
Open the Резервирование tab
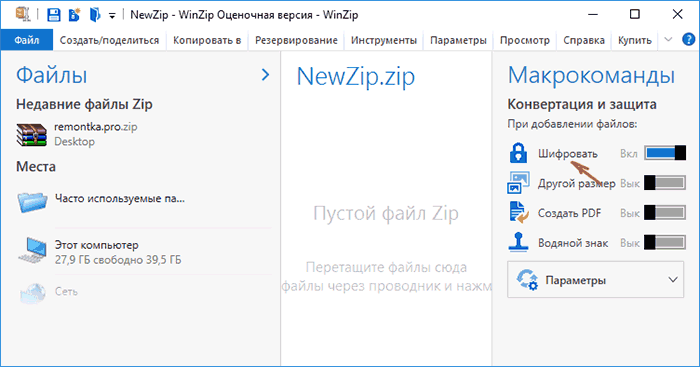pyautogui.click(x=296, y=40)
